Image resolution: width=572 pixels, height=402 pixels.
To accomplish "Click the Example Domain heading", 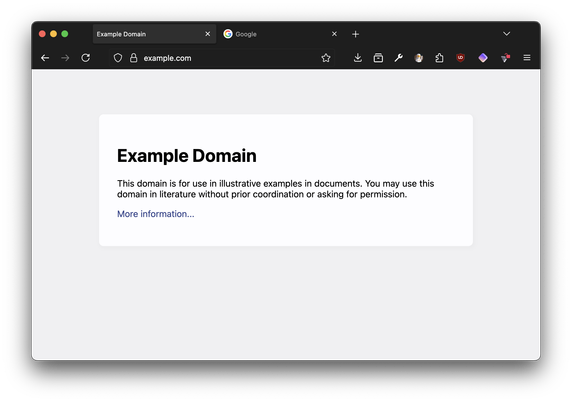I will [x=187, y=156].
